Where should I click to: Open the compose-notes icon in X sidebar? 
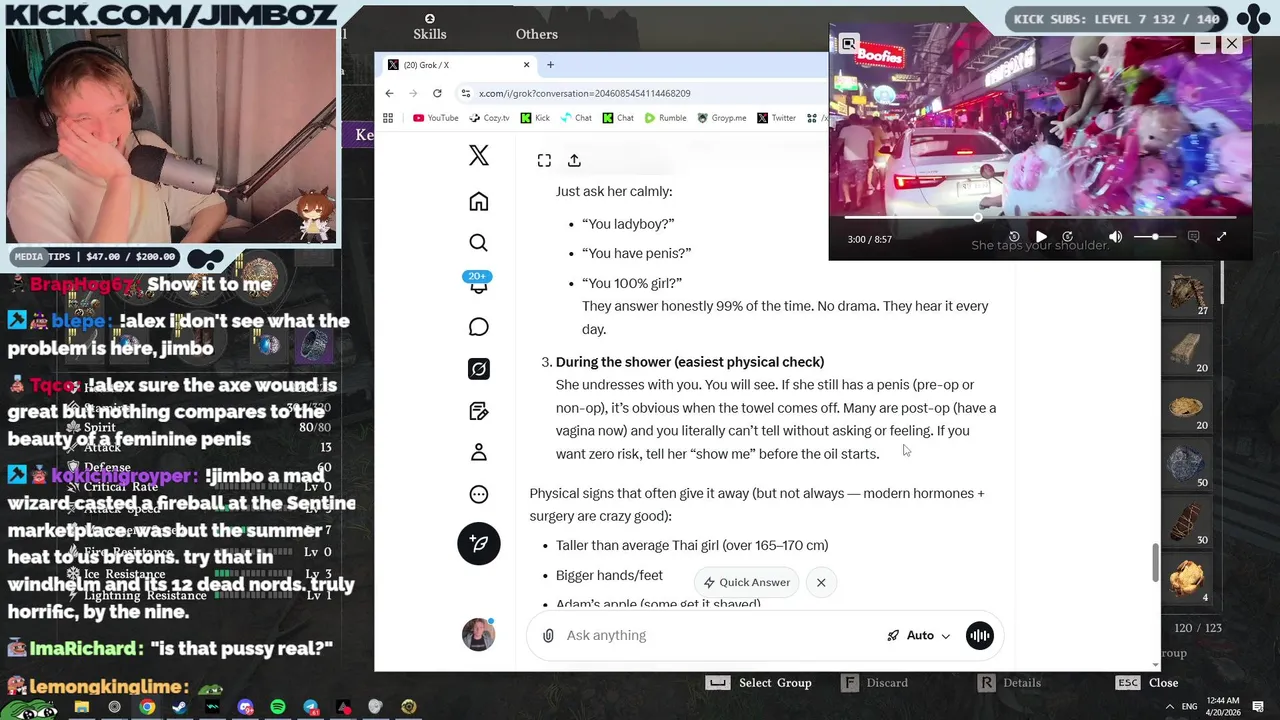pos(479,411)
